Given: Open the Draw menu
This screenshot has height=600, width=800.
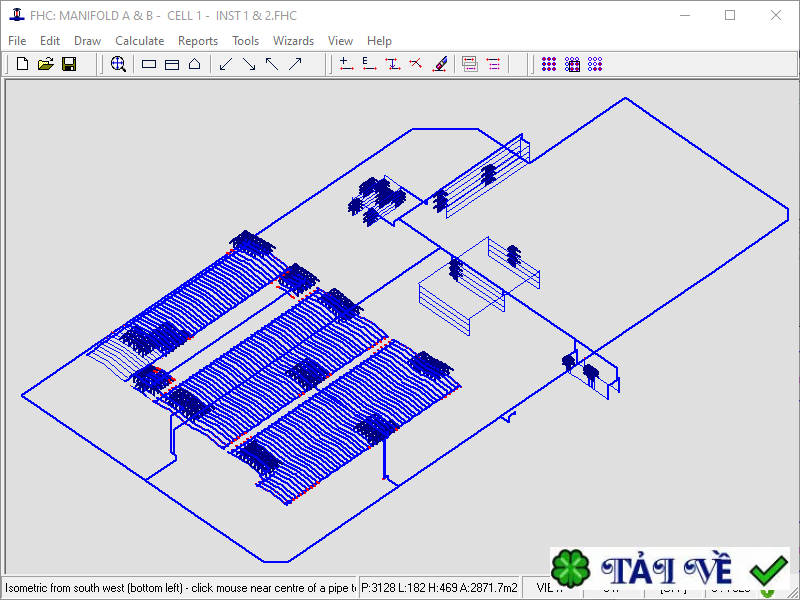Looking at the screenshot, I should pyautogui.click(x=88, y=41).
